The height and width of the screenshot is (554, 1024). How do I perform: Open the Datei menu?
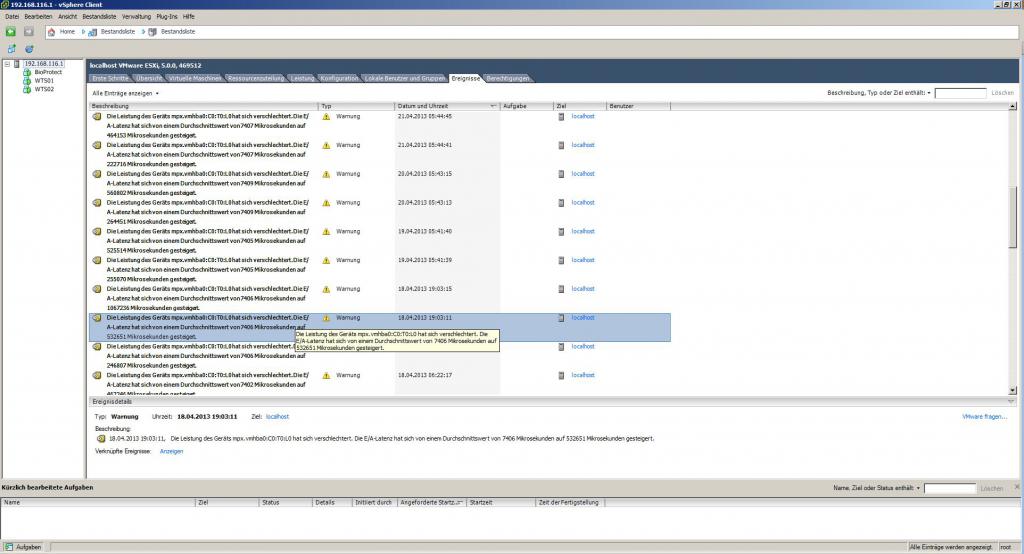12,16
